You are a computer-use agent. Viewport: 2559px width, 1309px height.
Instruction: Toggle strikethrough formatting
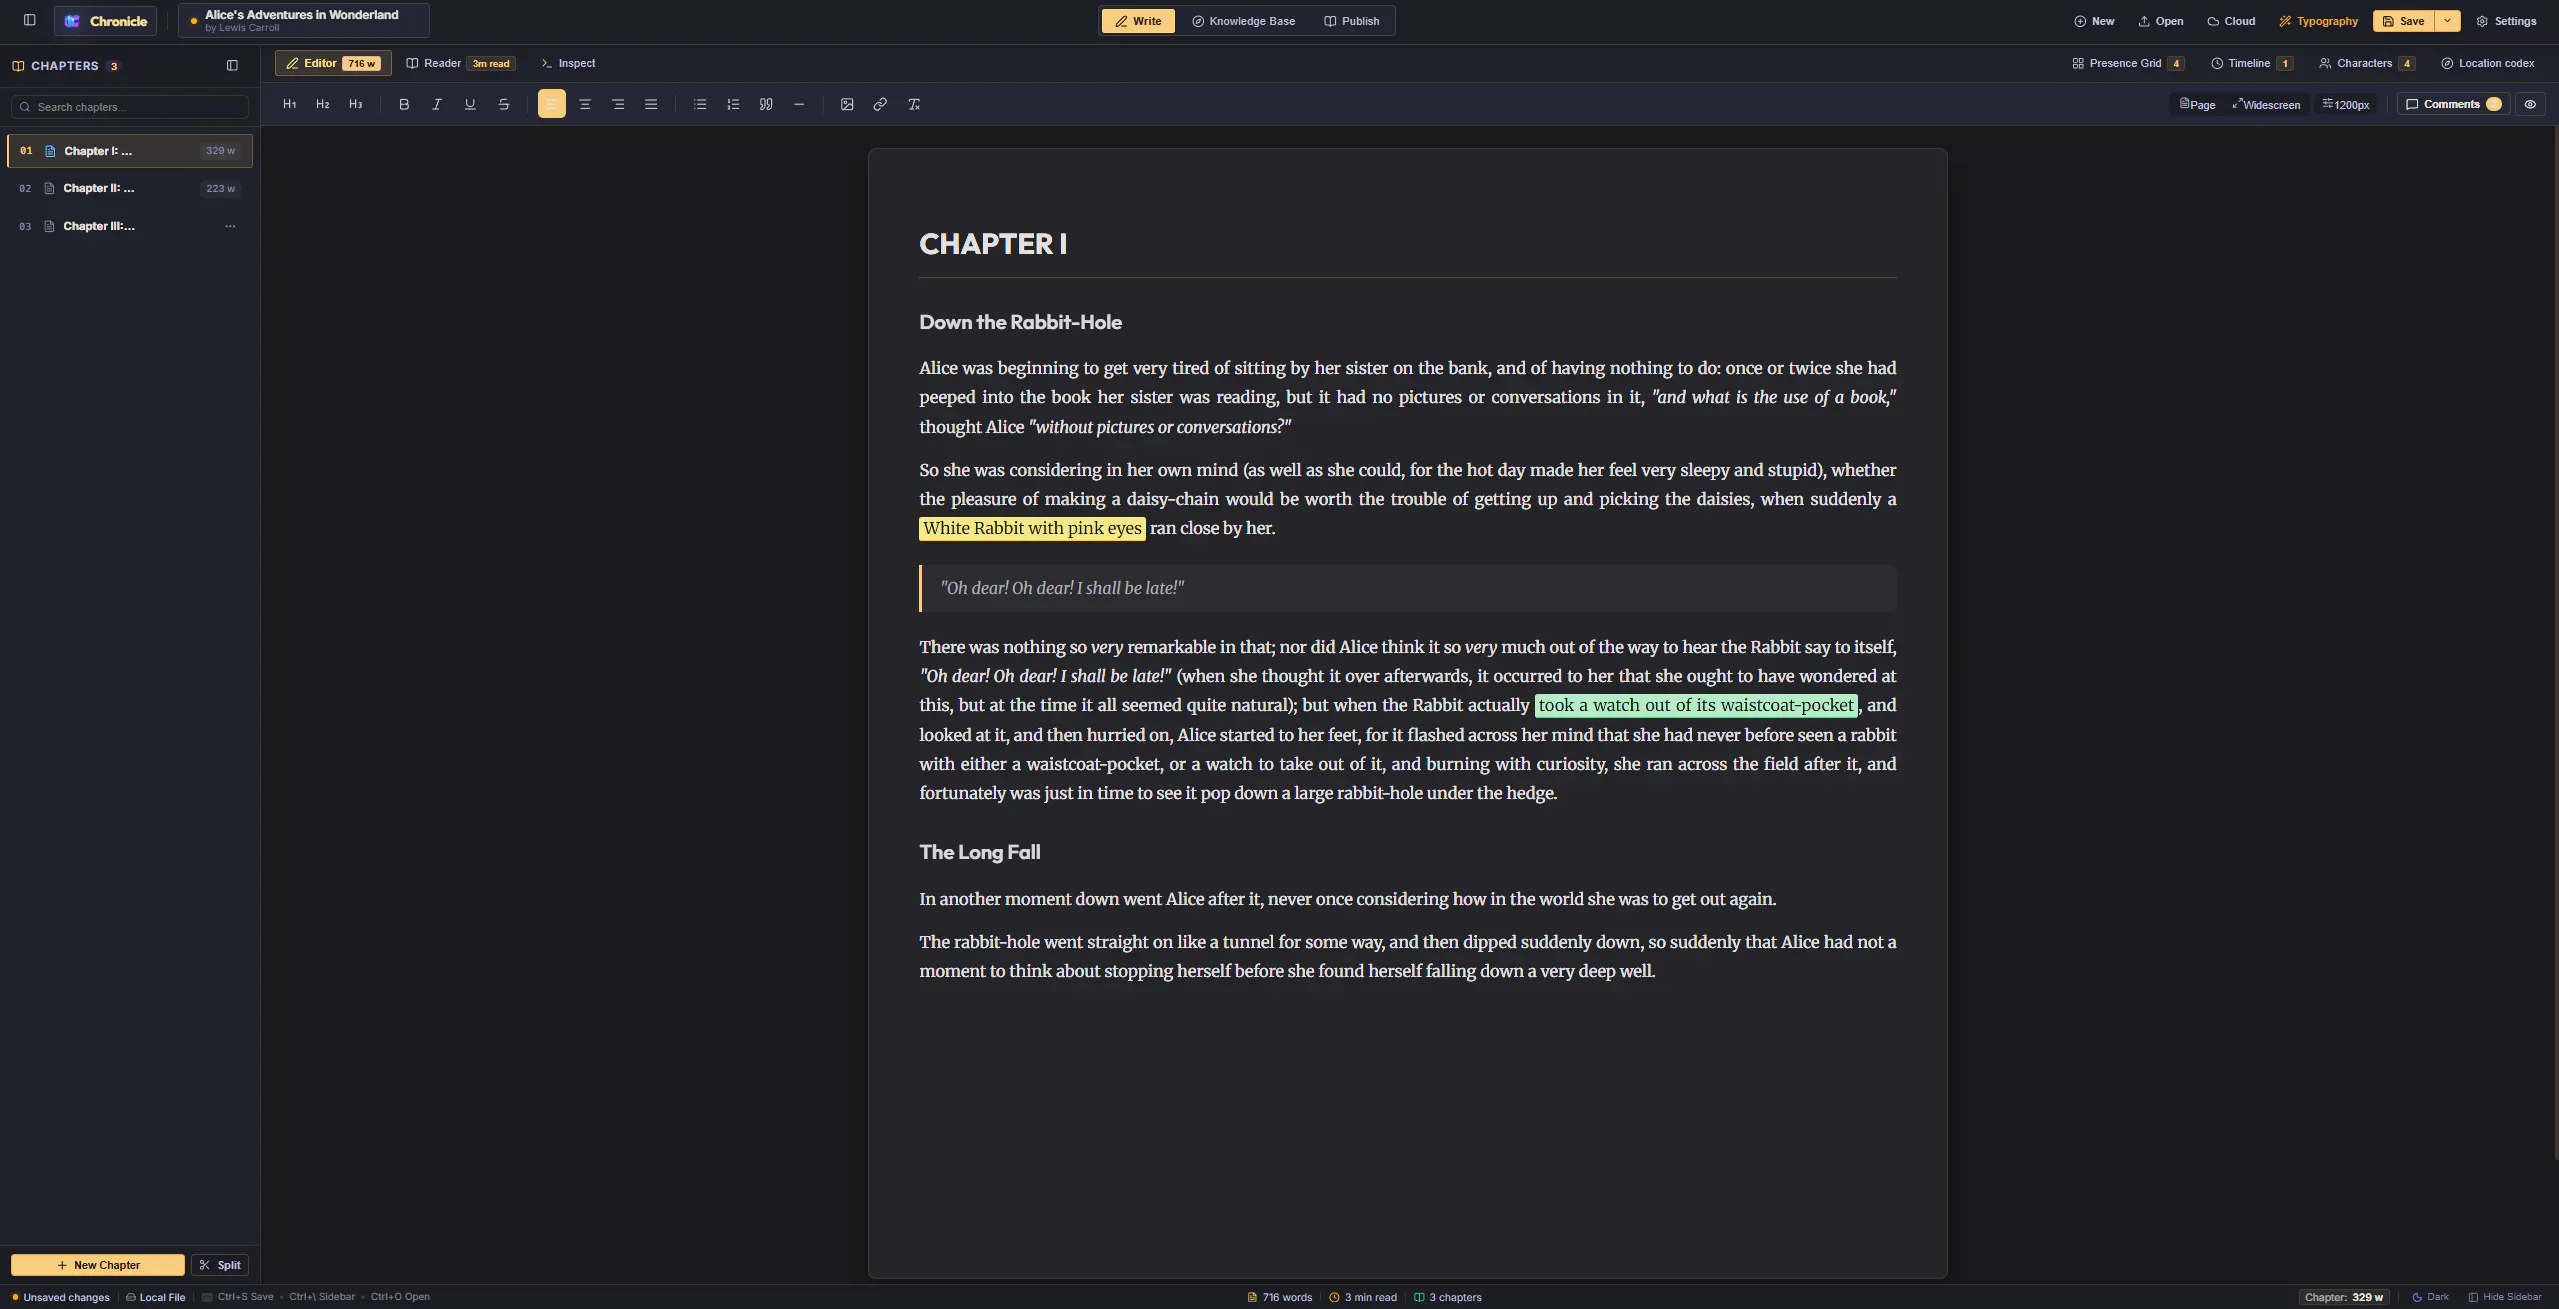[504, 104]
